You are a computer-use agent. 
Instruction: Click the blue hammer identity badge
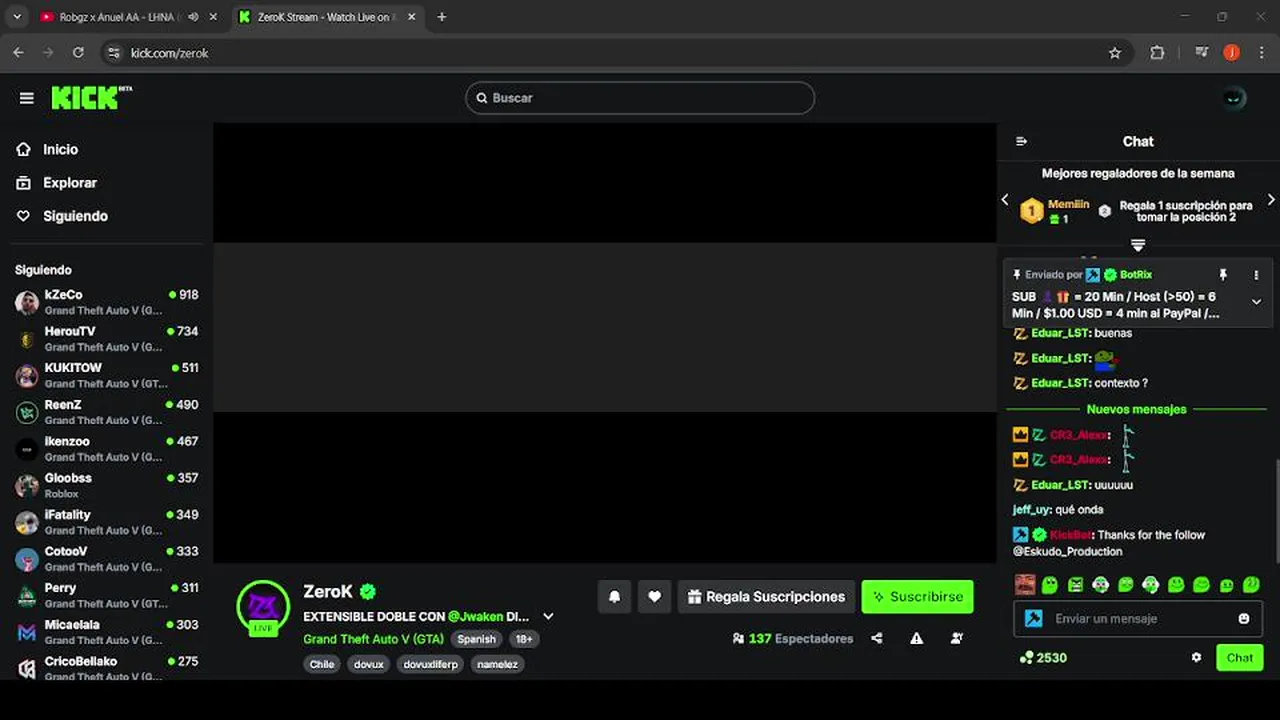point(1034,619)
